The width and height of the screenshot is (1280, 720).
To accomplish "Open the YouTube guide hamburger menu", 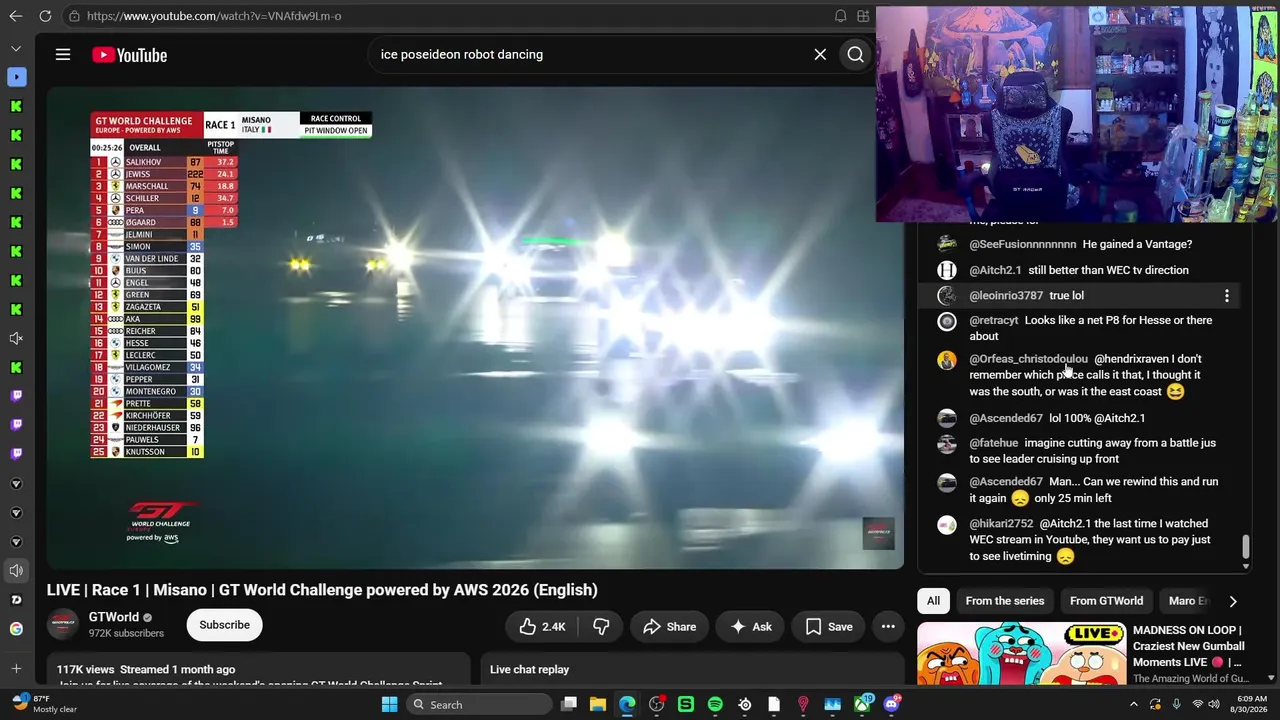I will 63,54.
